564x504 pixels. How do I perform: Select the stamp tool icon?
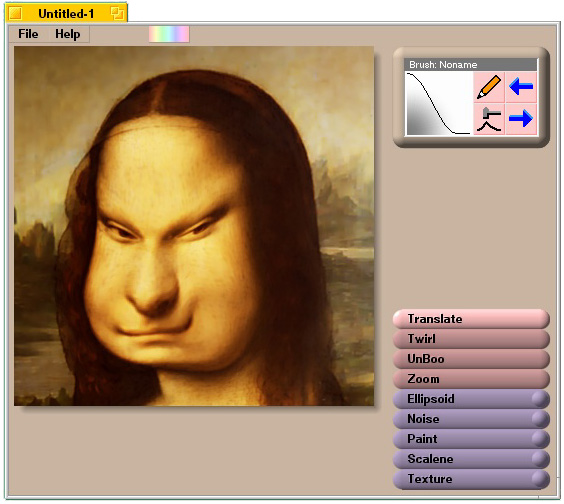(489, 119)
